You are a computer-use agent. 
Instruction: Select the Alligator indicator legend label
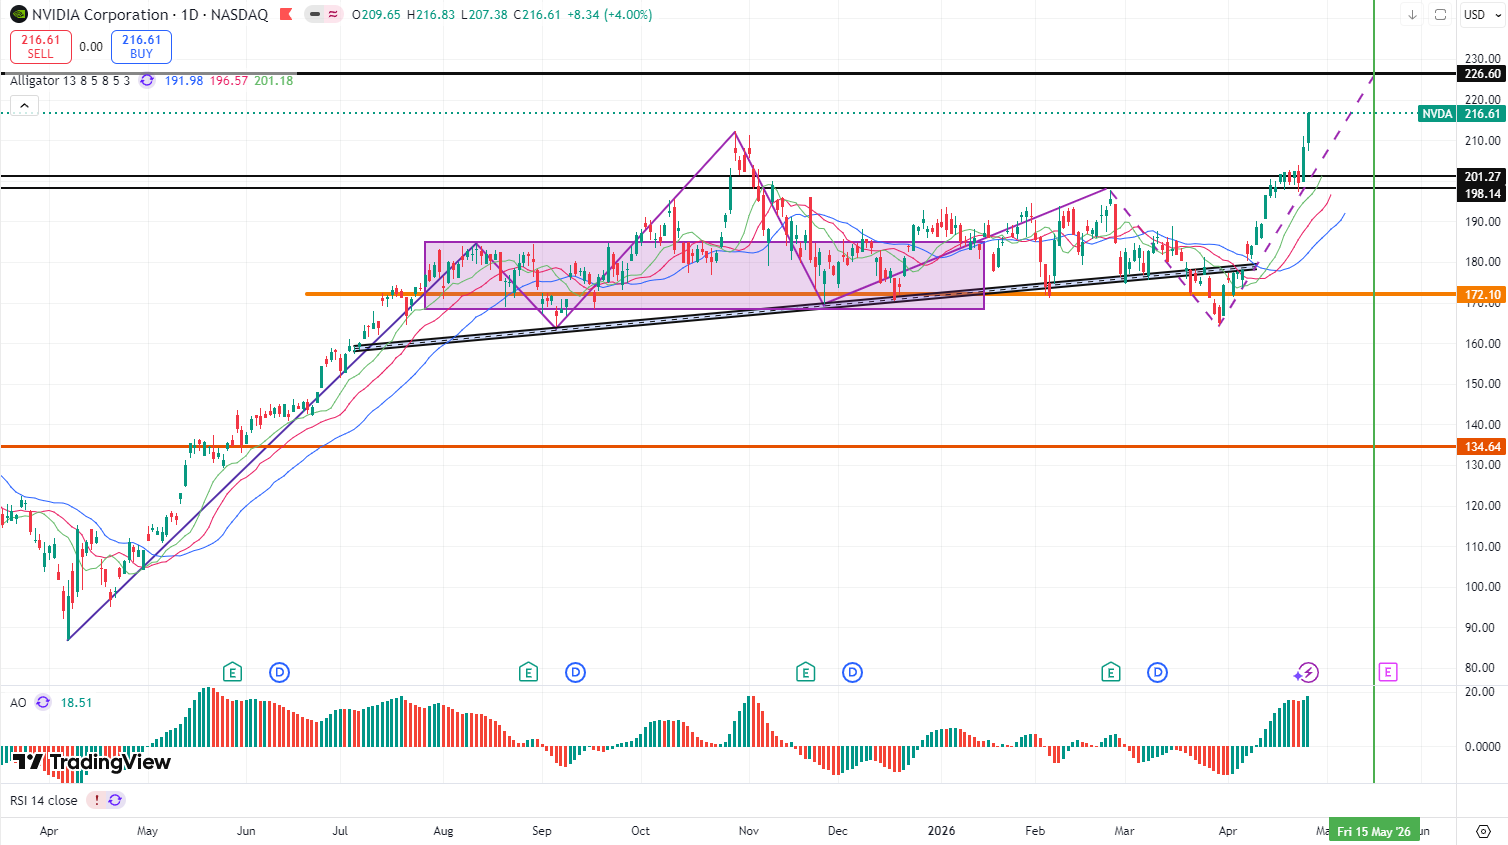tap(69, 81)
